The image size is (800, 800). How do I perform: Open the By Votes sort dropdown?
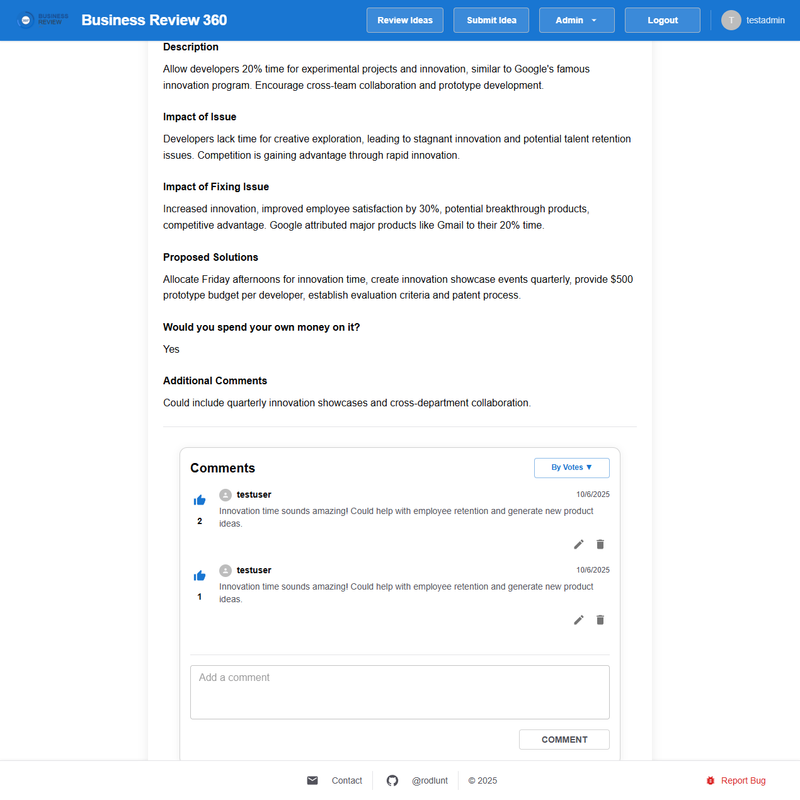point(571,467)
